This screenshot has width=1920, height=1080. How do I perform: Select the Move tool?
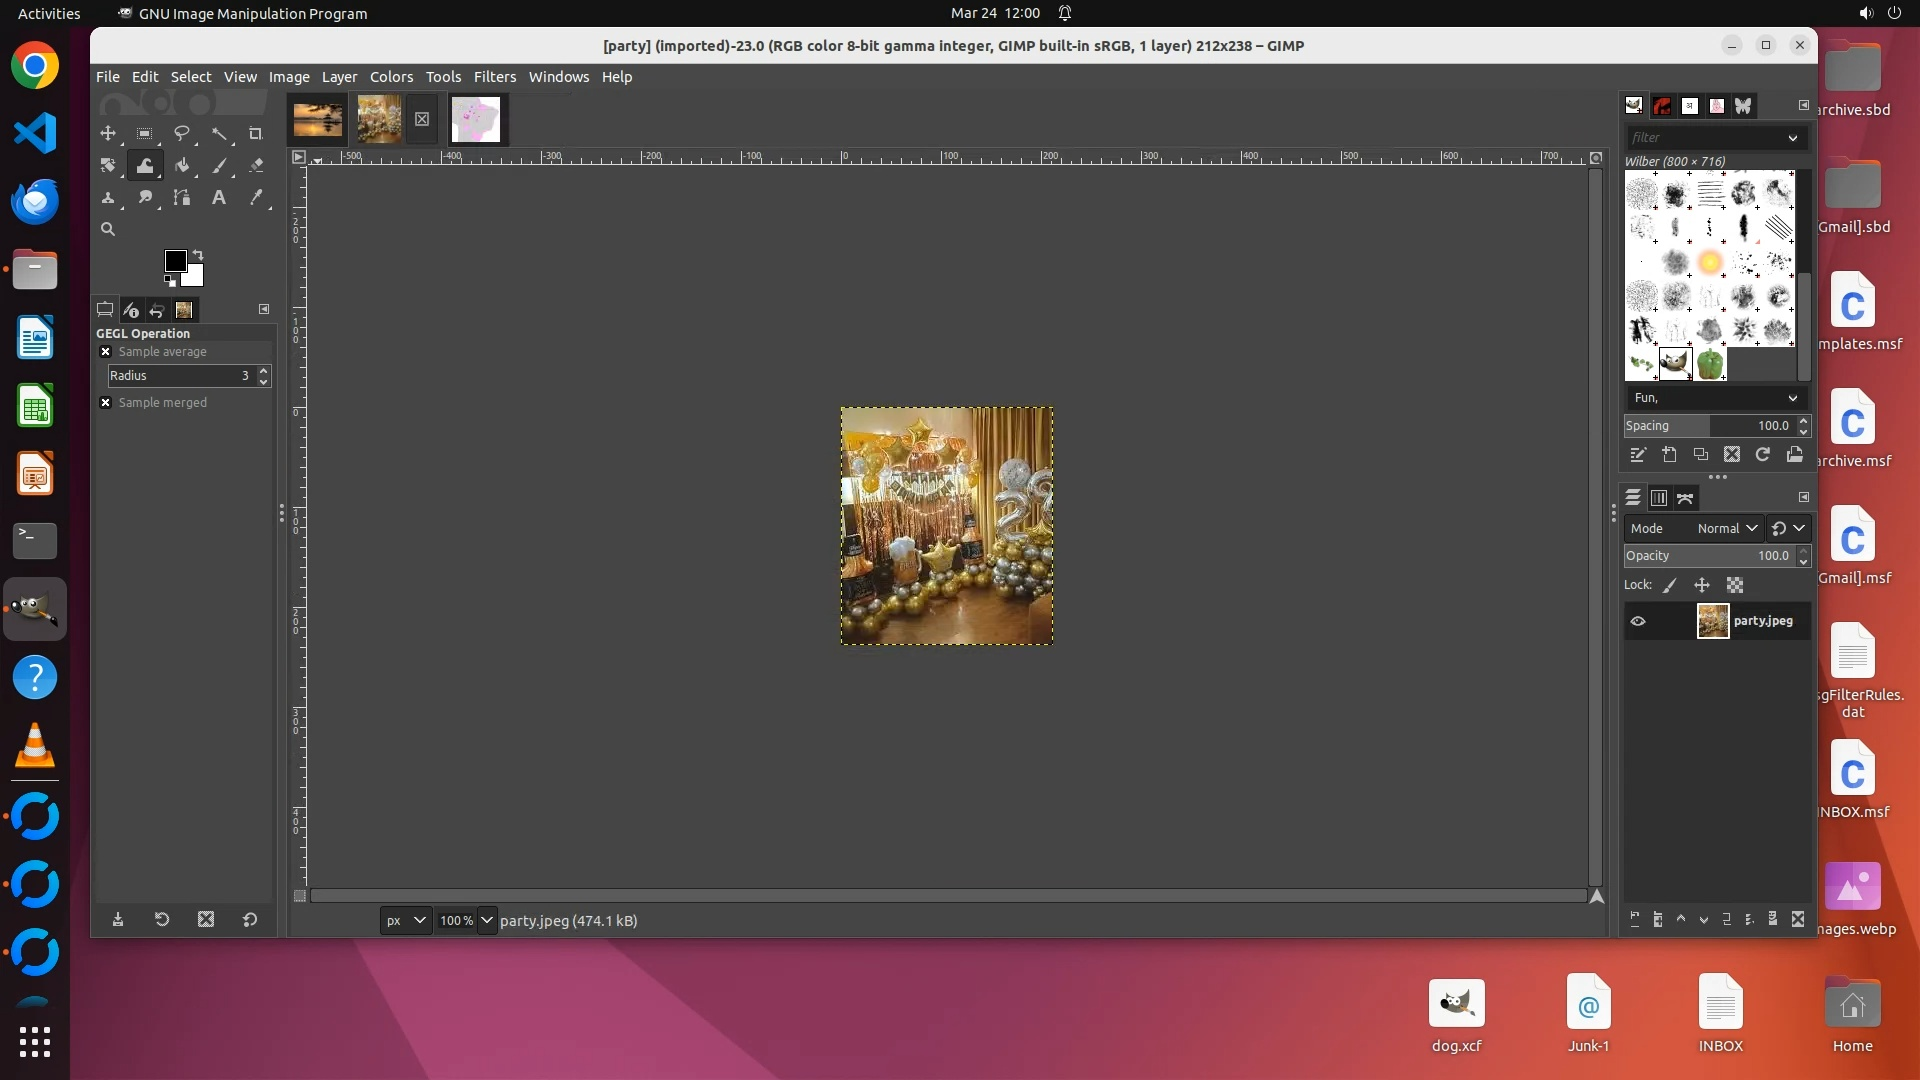coord(108,133)
